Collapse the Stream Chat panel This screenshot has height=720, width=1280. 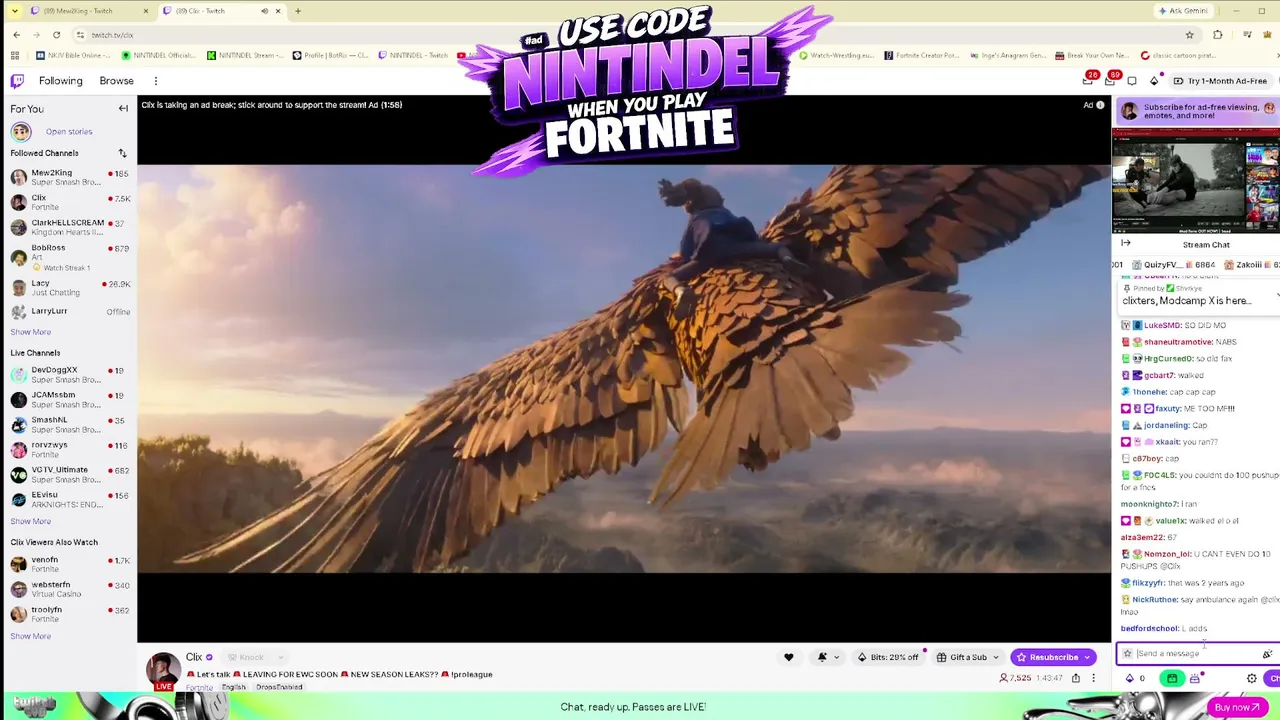coord(1125,243)
